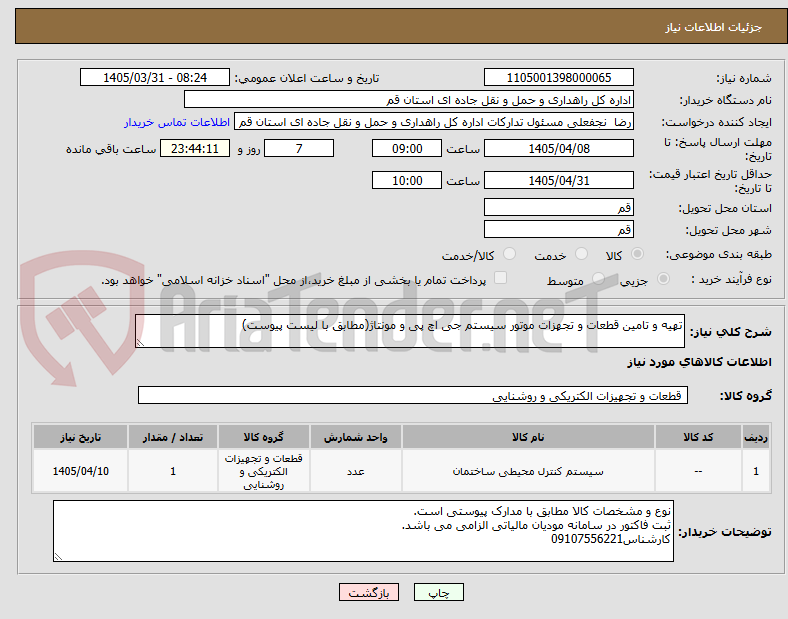788x619 pixels.
Task: Click the نام کالا column header
Action: tap(528, 437)
